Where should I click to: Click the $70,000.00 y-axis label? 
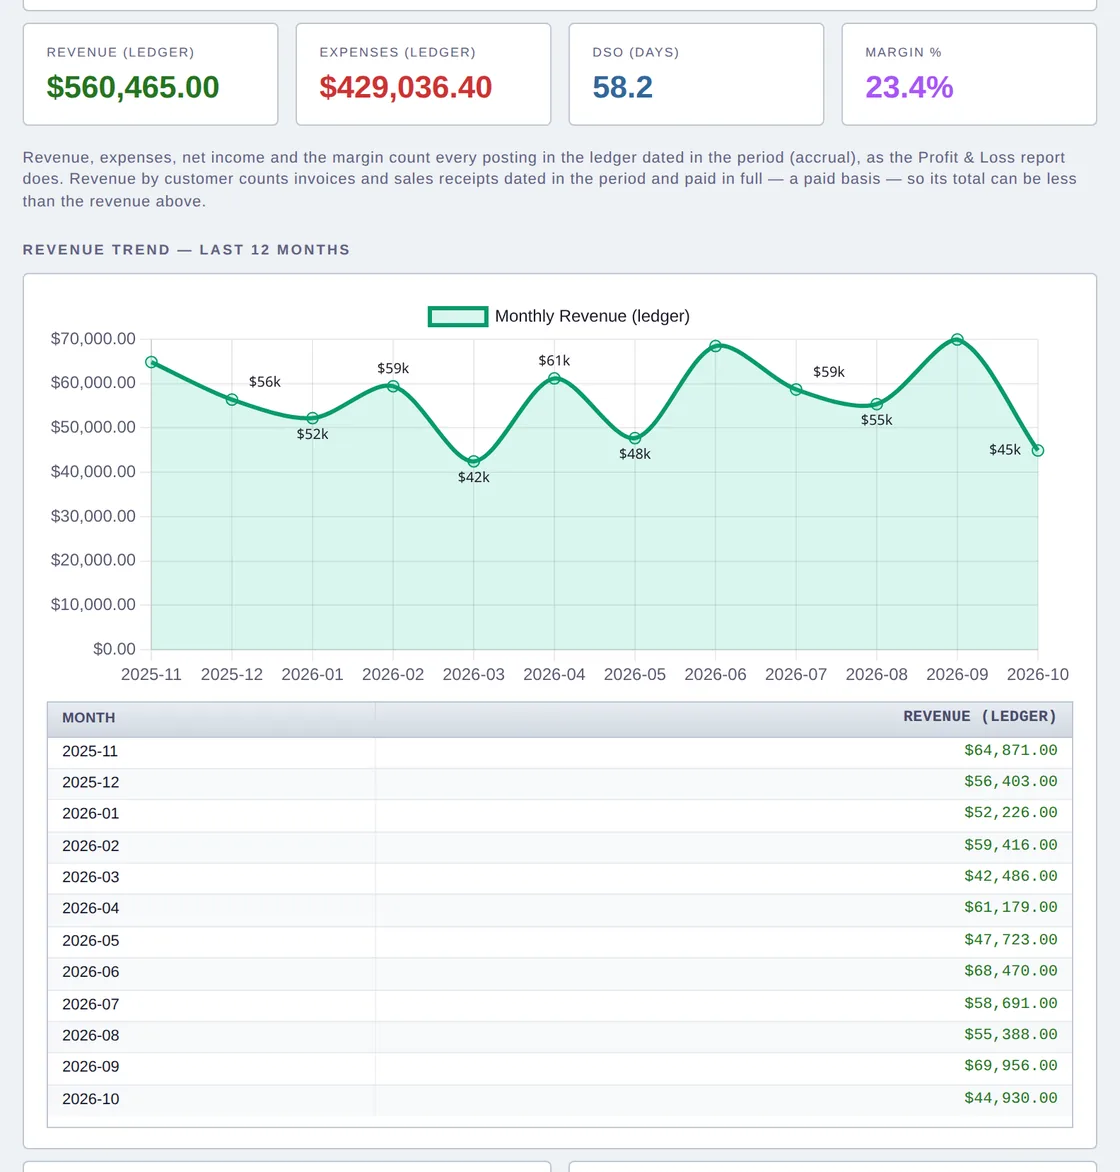tap(93, 339)
